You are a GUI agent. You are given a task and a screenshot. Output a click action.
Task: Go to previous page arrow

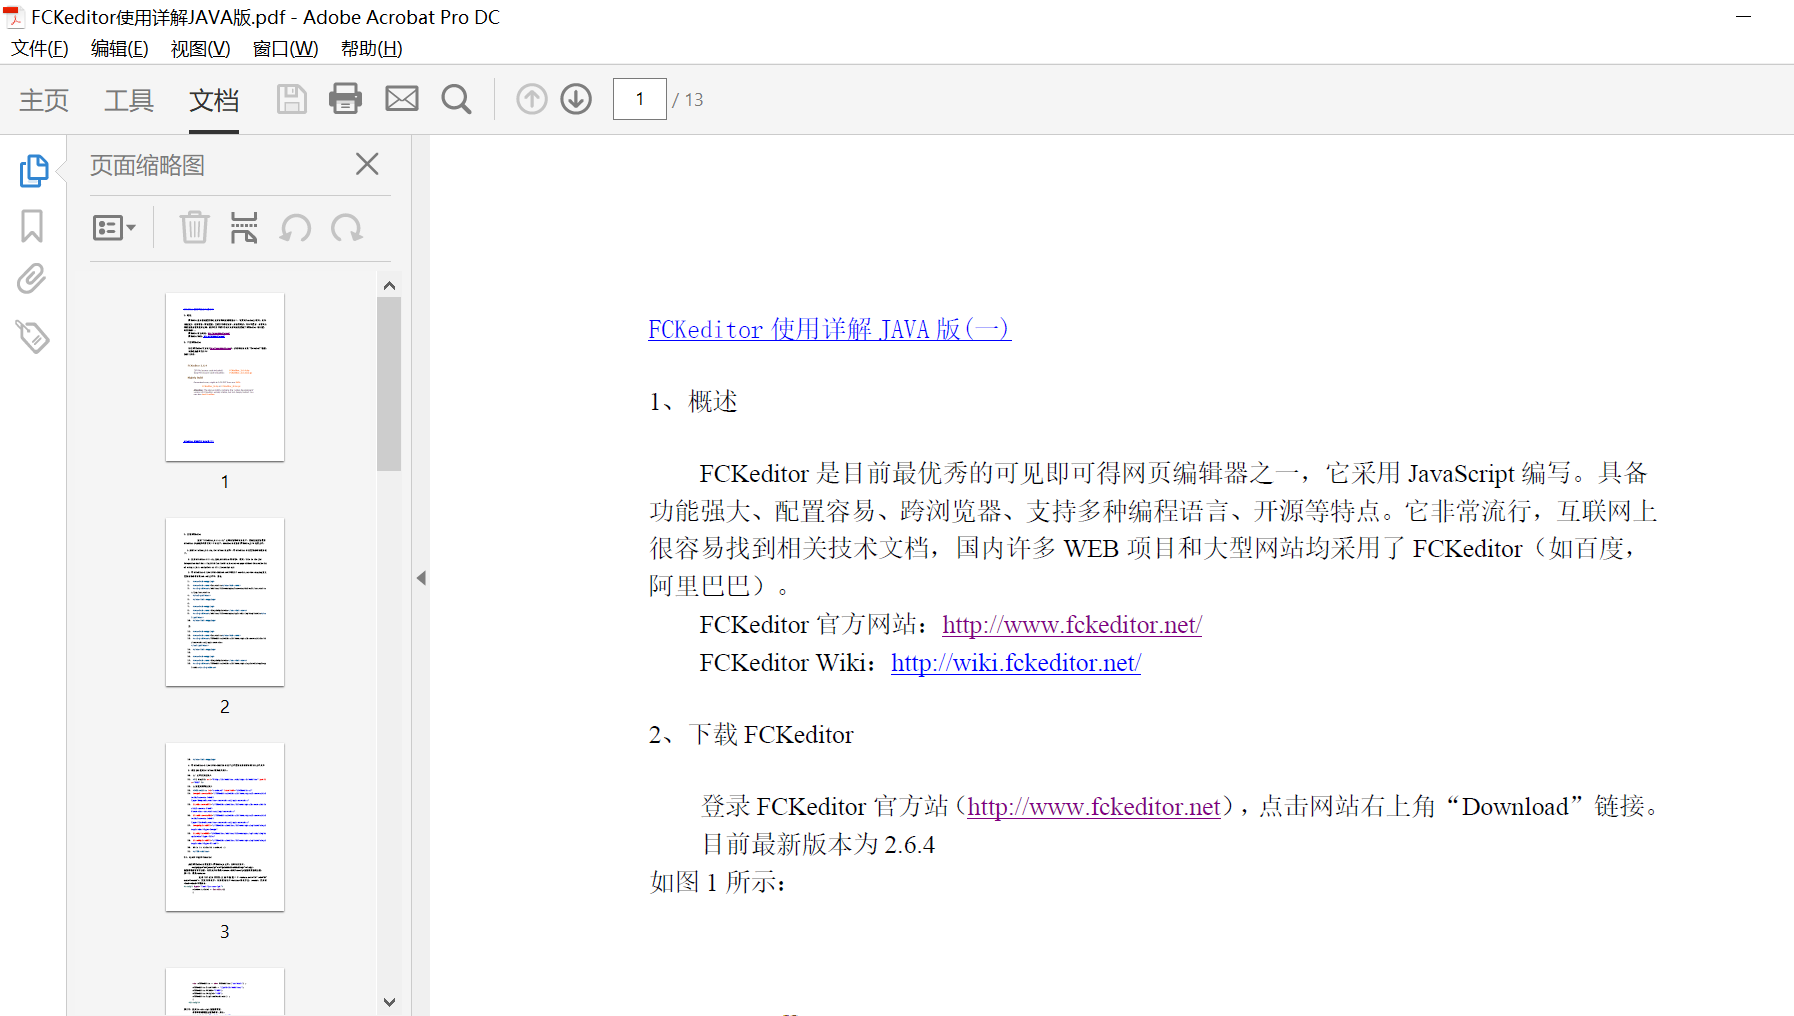(x=532, y=99)
